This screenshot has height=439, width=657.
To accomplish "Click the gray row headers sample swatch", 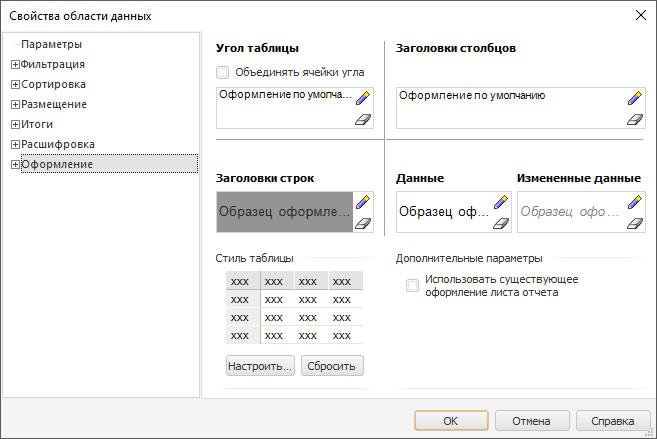I will [x=284, y=212].
